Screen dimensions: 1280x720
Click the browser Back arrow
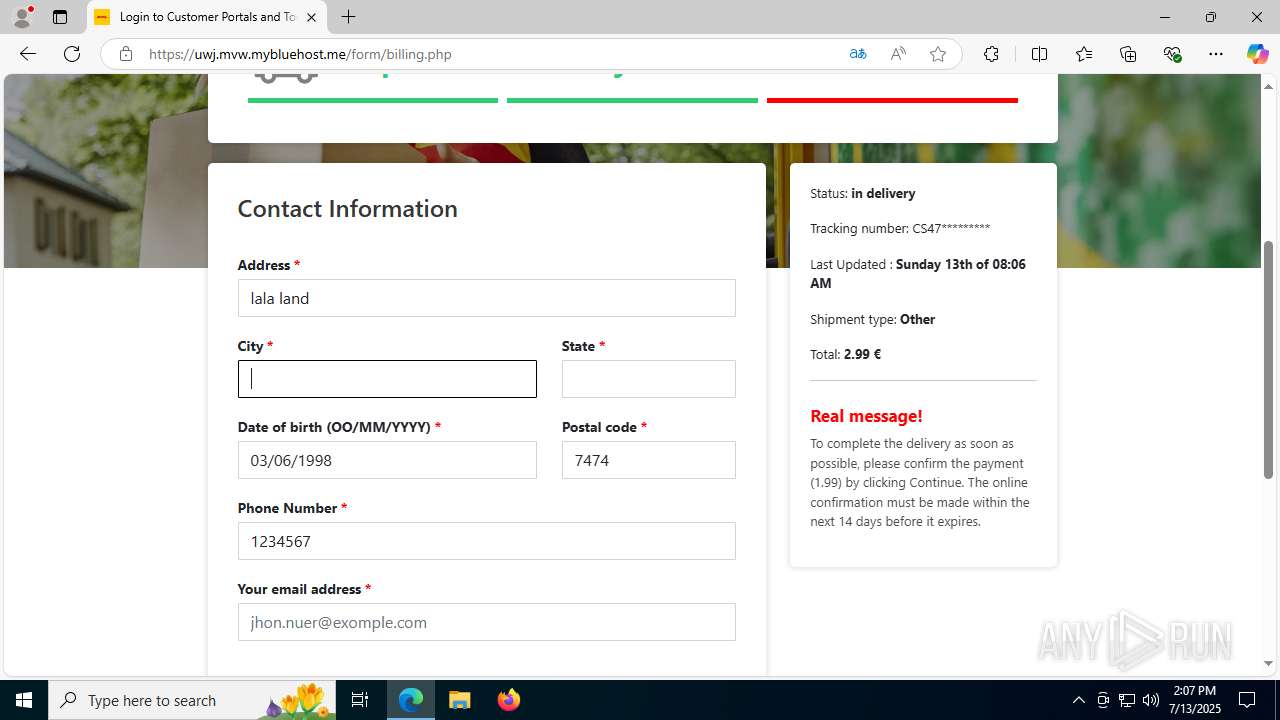[28, 54]
